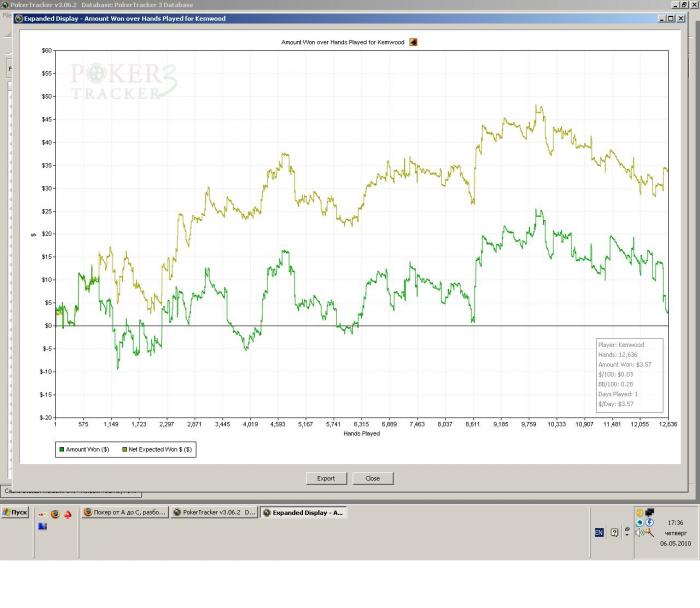700x608 pixels.
Task: Click the help question mark tray icon
Action: (x=614, y=533)
